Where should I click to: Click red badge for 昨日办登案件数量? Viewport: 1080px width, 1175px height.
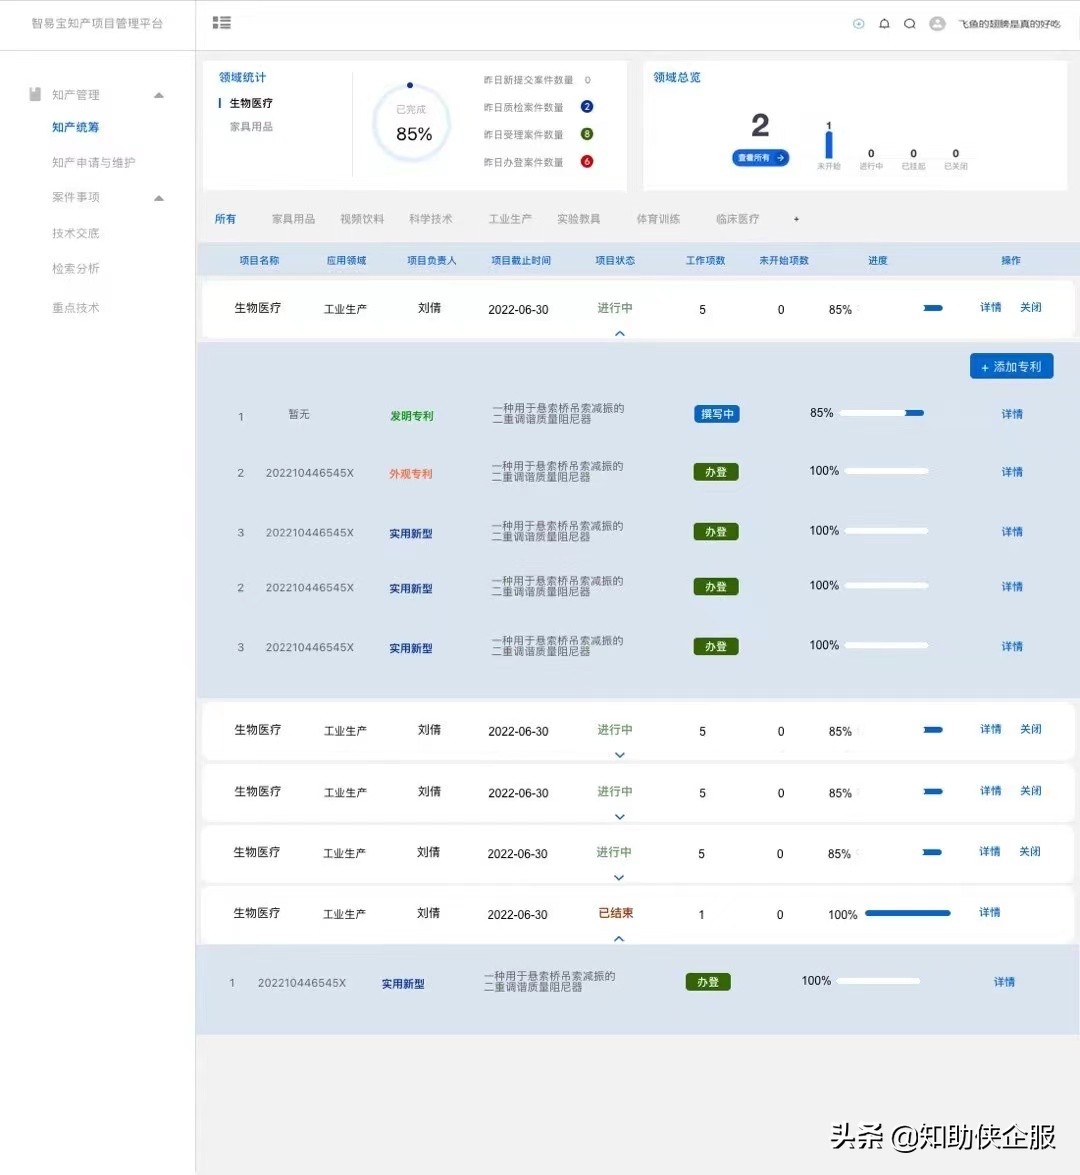tap(587, 161)
